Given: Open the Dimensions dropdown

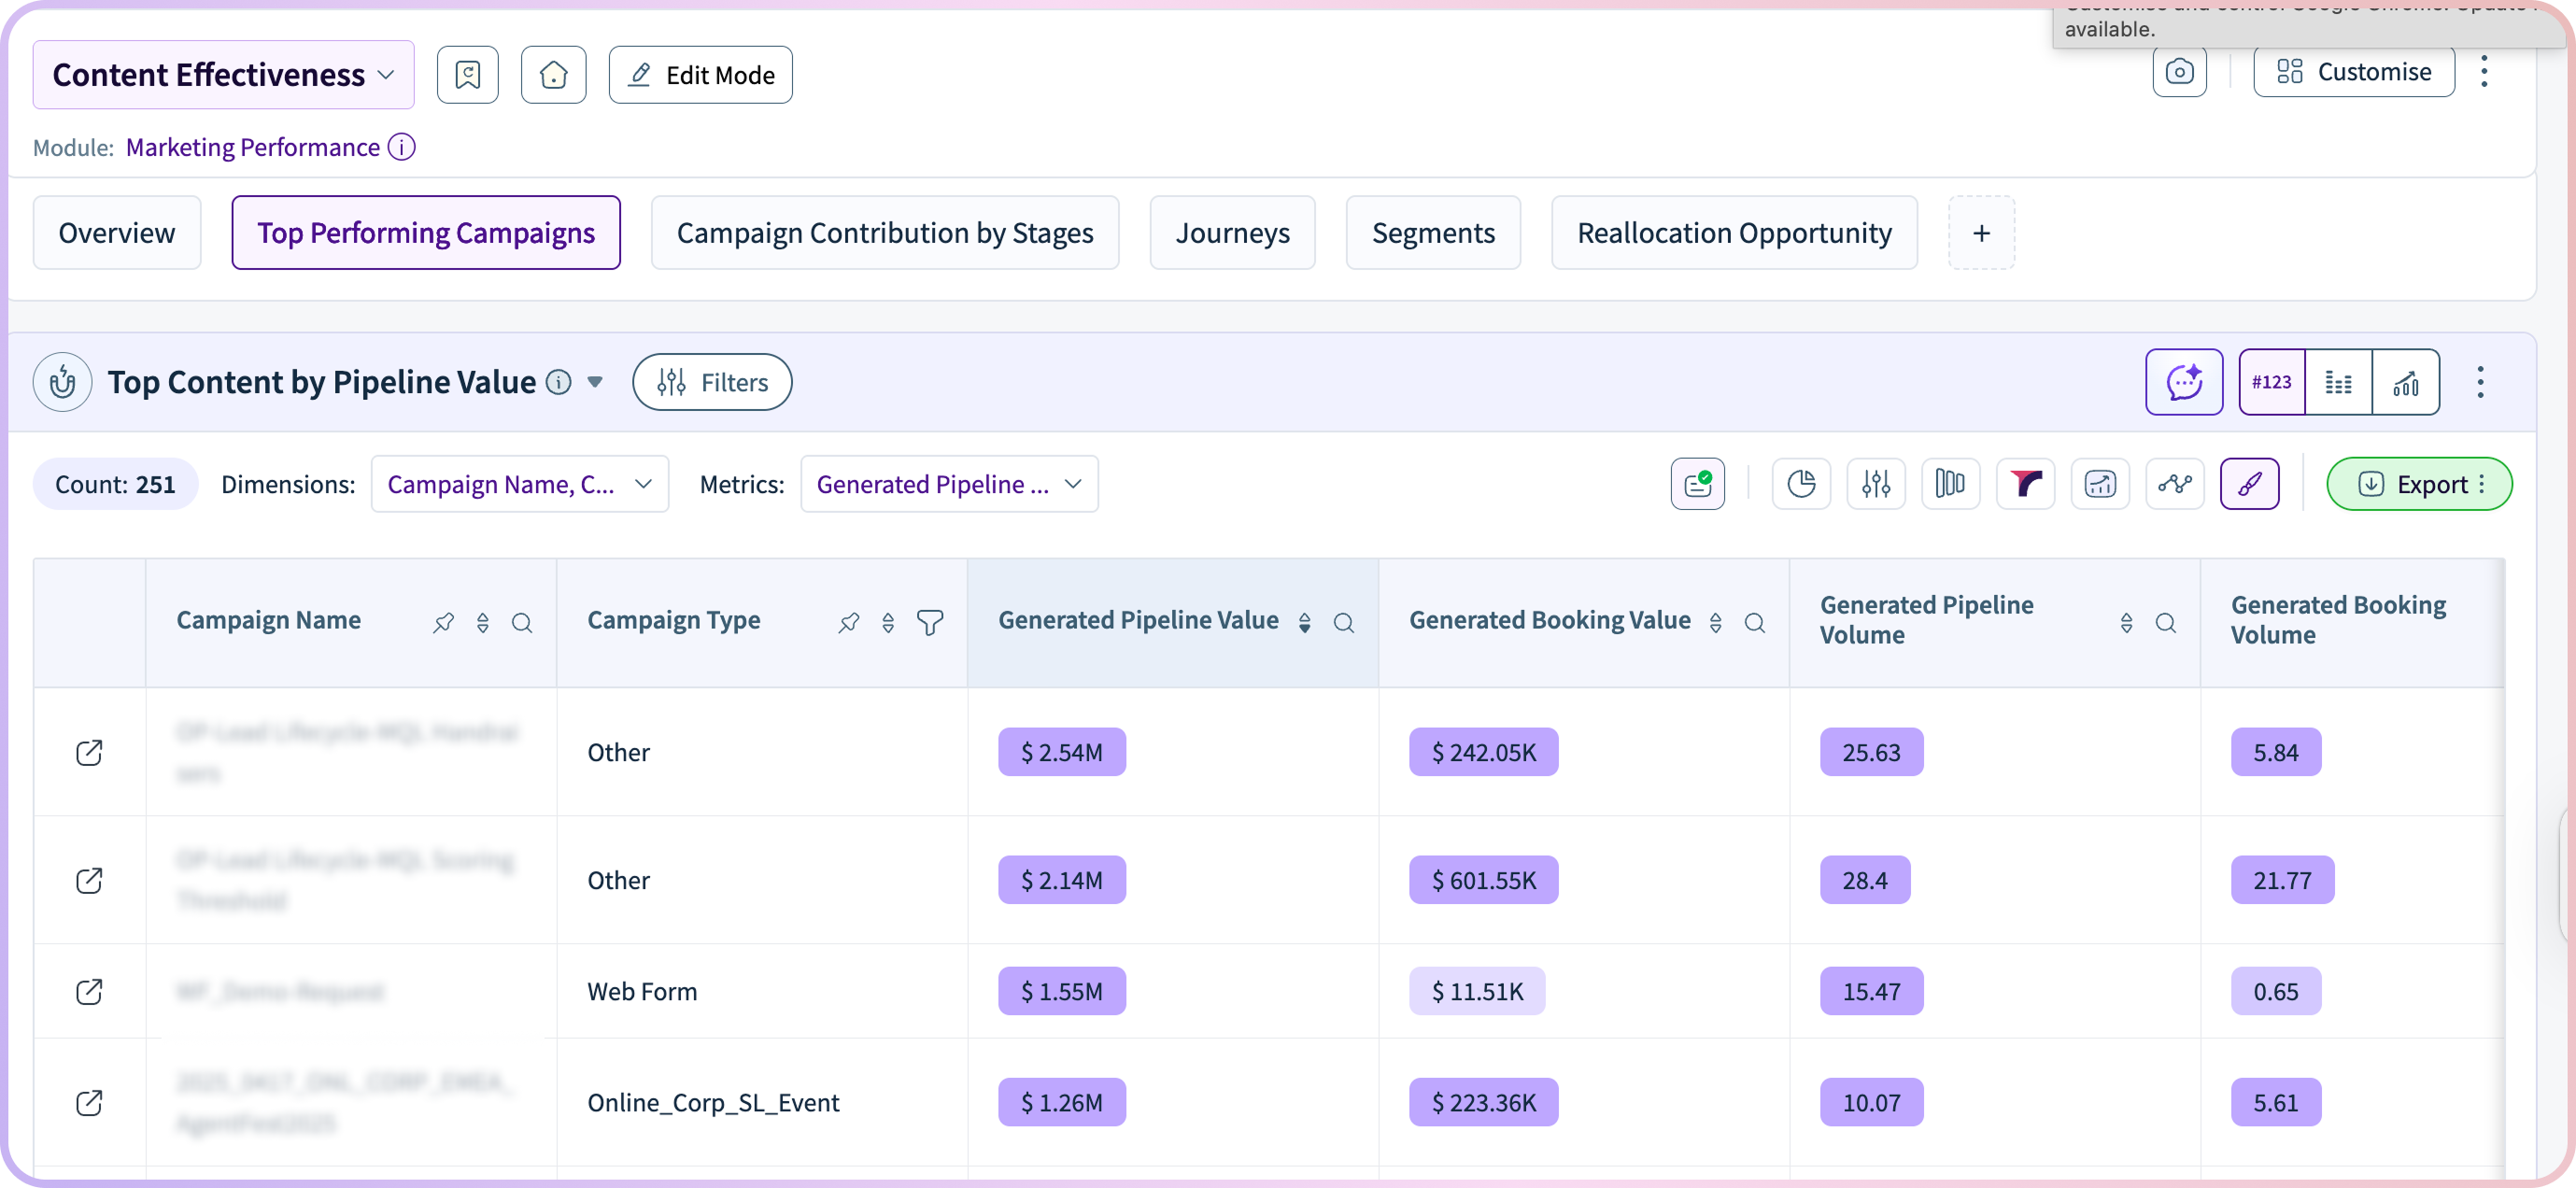Looking at the screenshot, I should pos(519,484).
